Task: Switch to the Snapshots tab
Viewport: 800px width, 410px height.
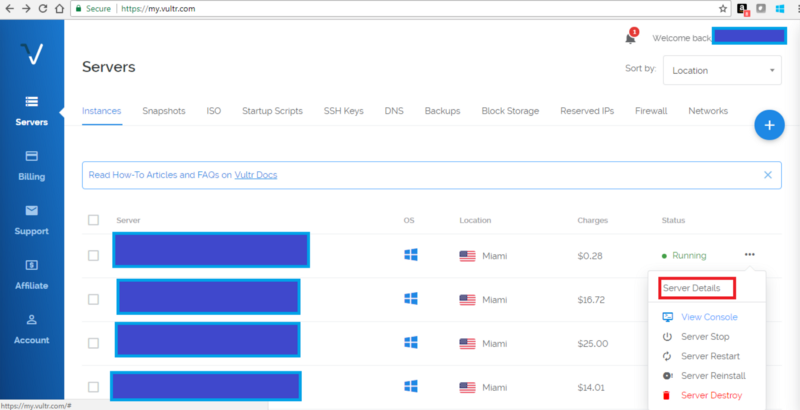Action: [x=164, y=111]
